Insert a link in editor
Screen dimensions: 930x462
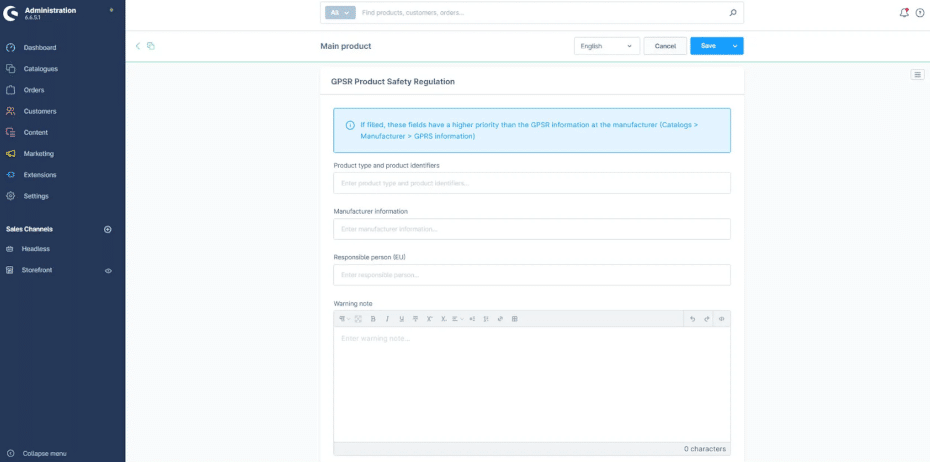point(500,319)
